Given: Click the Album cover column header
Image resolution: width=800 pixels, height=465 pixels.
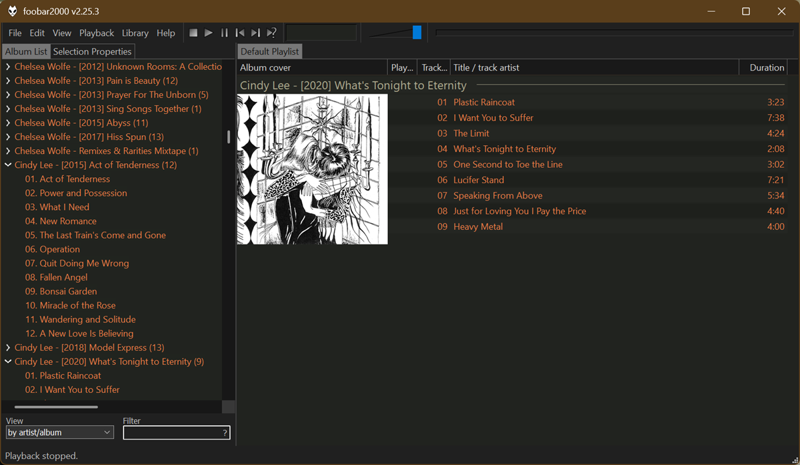Looking at the screenshot, I should tap(312, 67).
